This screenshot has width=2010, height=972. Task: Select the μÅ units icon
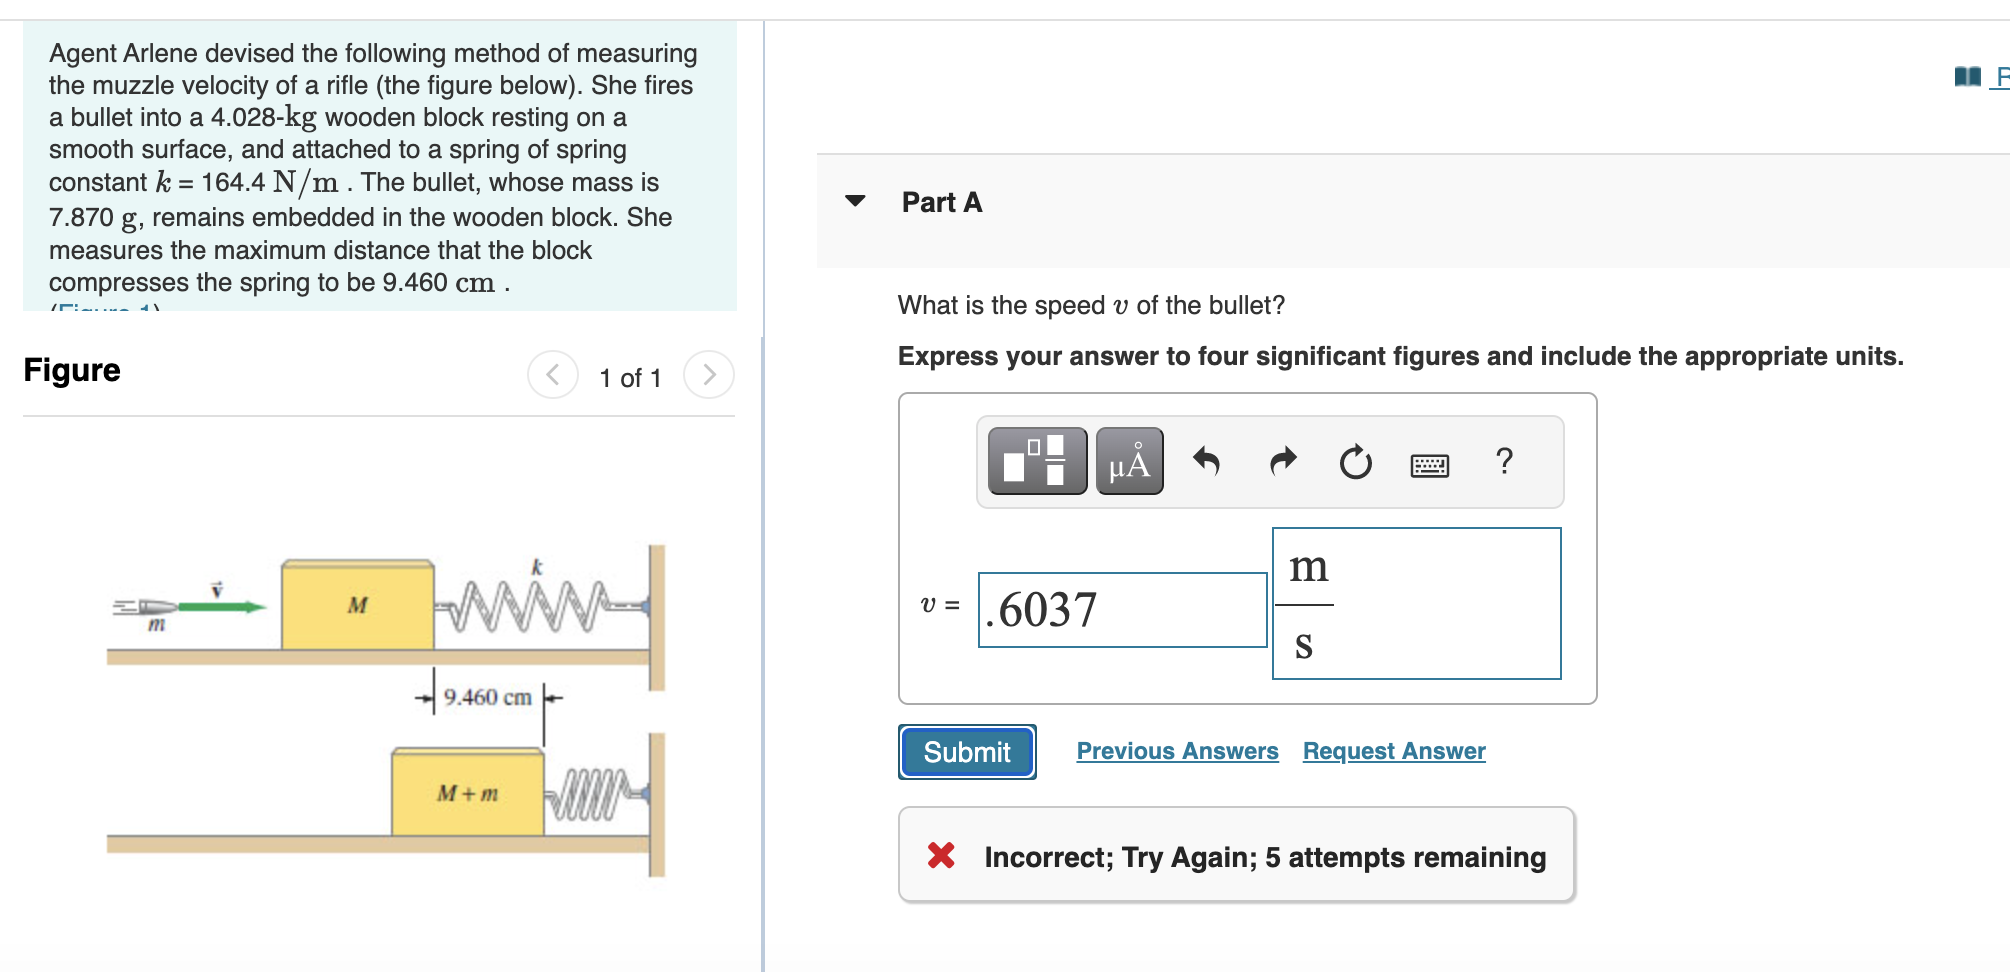(x=1128, y=462)
